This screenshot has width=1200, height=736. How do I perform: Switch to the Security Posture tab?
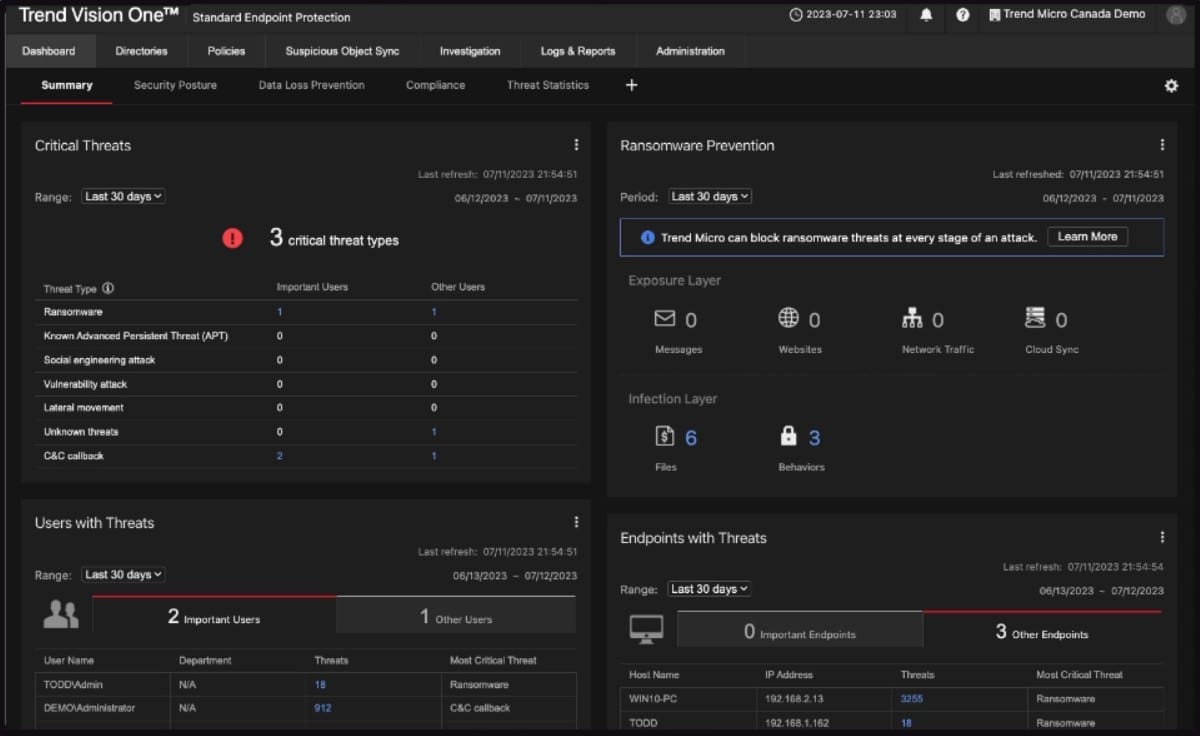point(175,86)
